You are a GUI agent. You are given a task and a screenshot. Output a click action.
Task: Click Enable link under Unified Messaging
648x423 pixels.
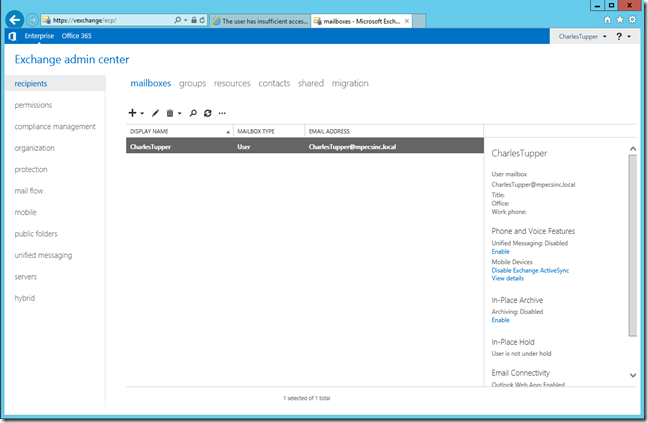[500, 251]
